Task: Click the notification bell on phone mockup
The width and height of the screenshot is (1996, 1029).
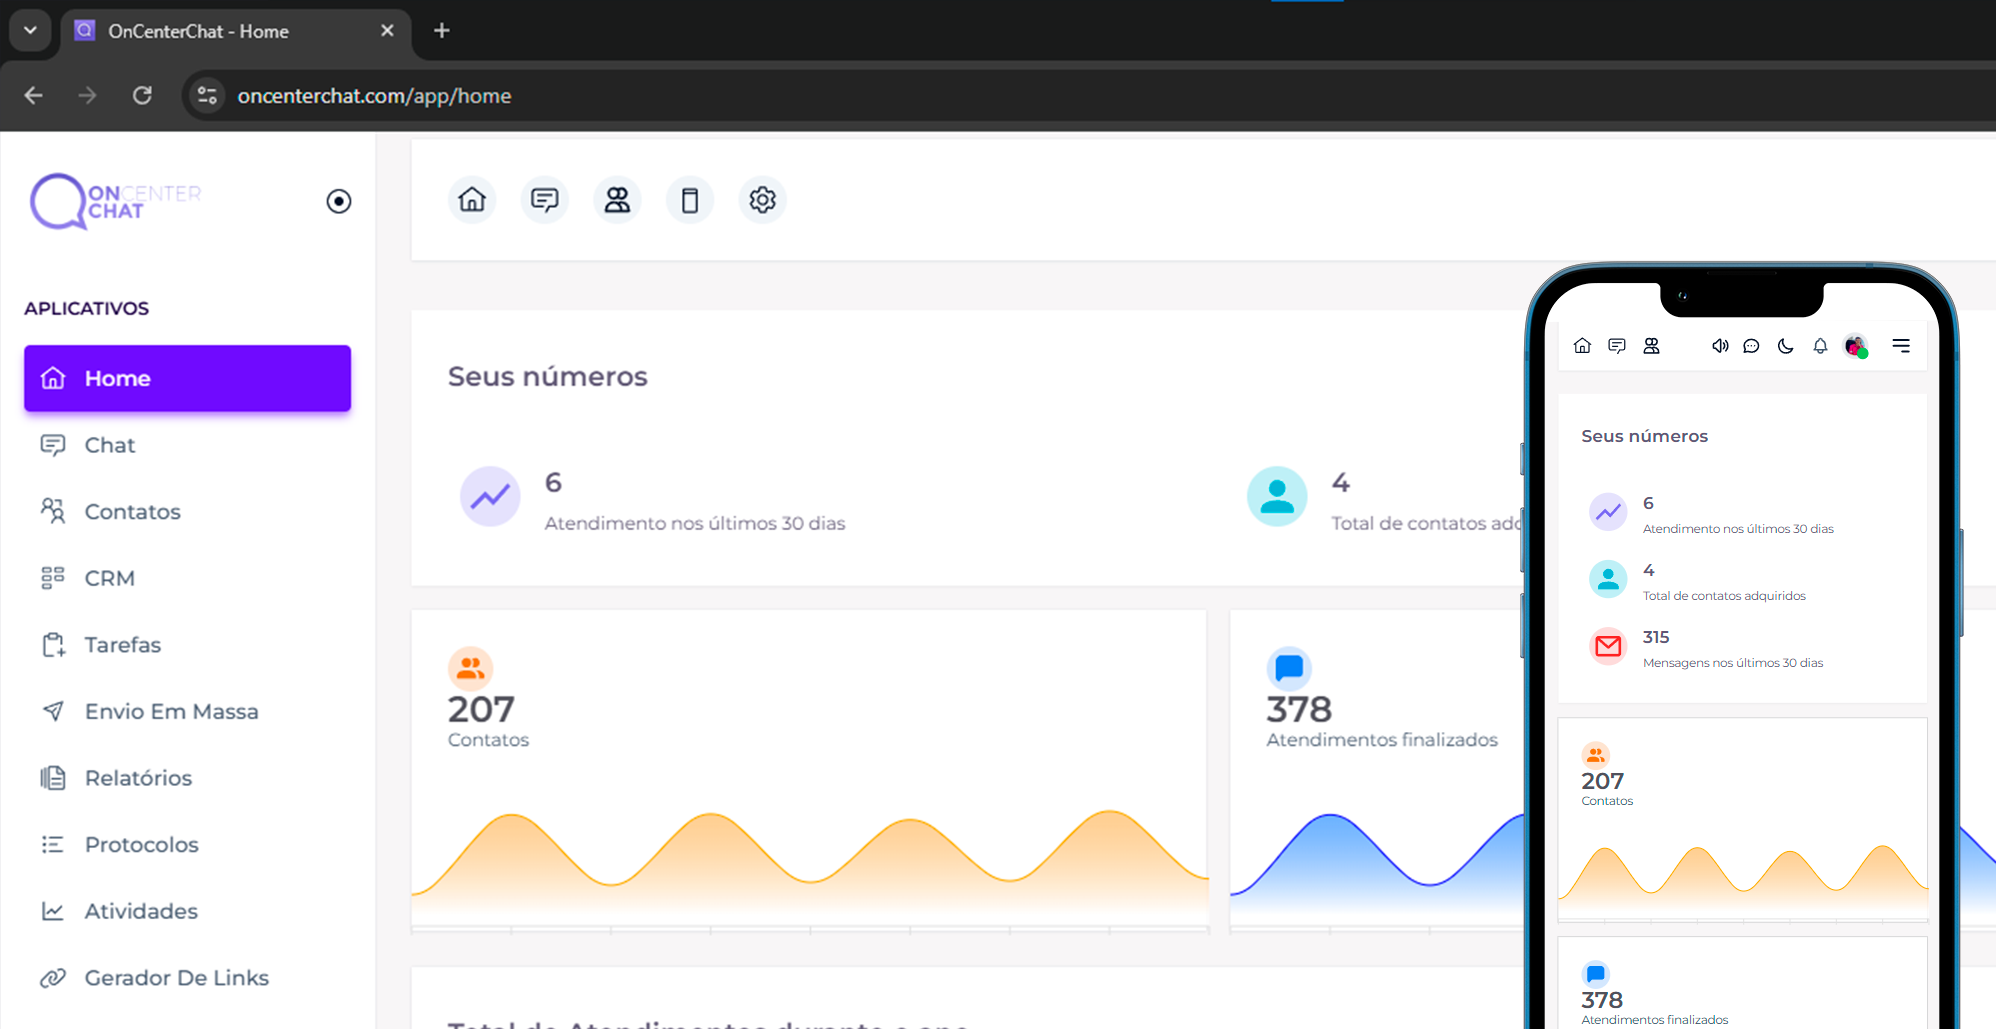Action: (x=1820, y=346)
